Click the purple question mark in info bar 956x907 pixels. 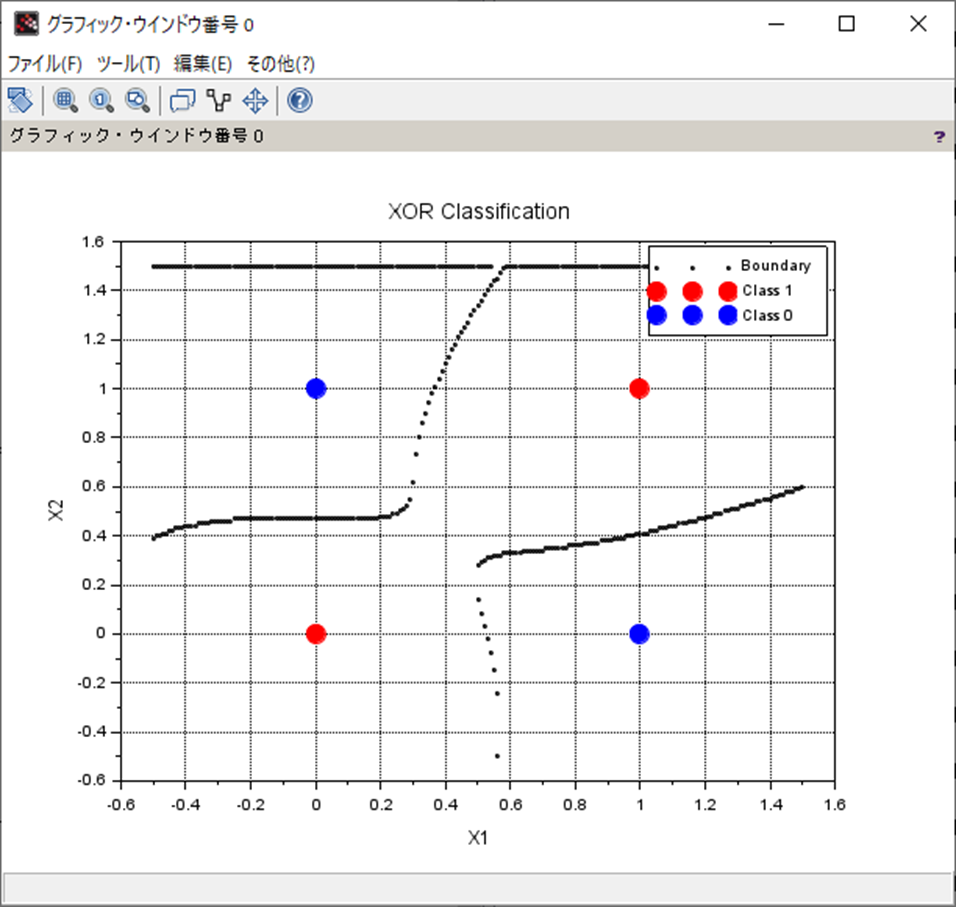pyautogui.click(x=939, y=137)
